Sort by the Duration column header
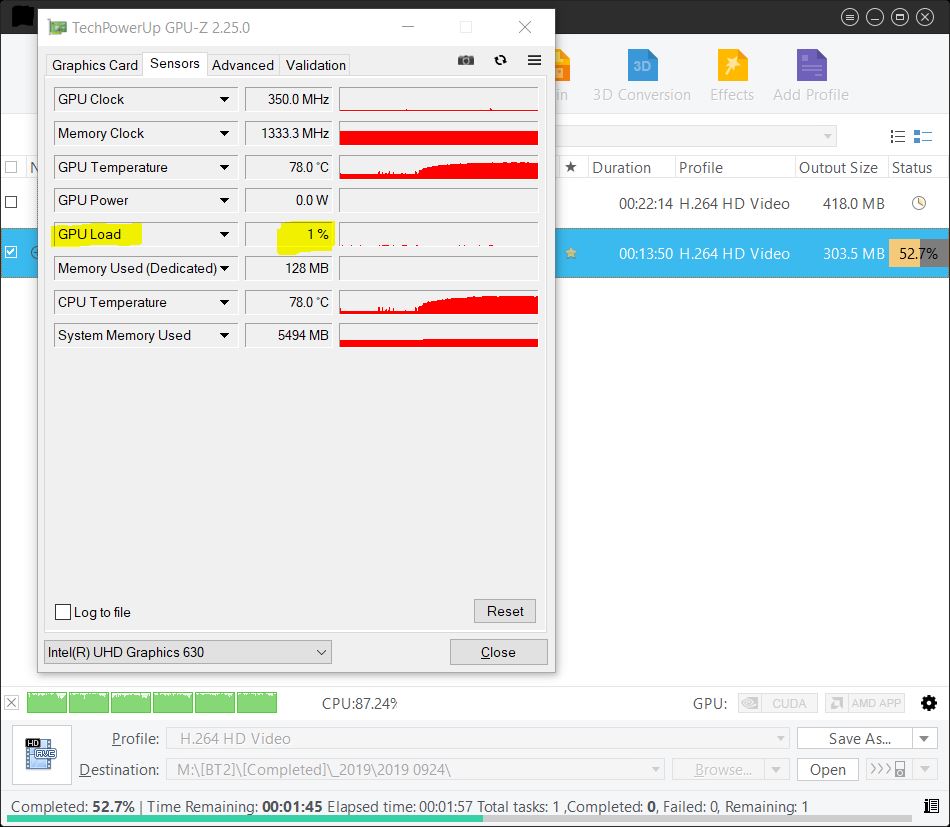The image size is (950, 827). click(x=630, y=167)
